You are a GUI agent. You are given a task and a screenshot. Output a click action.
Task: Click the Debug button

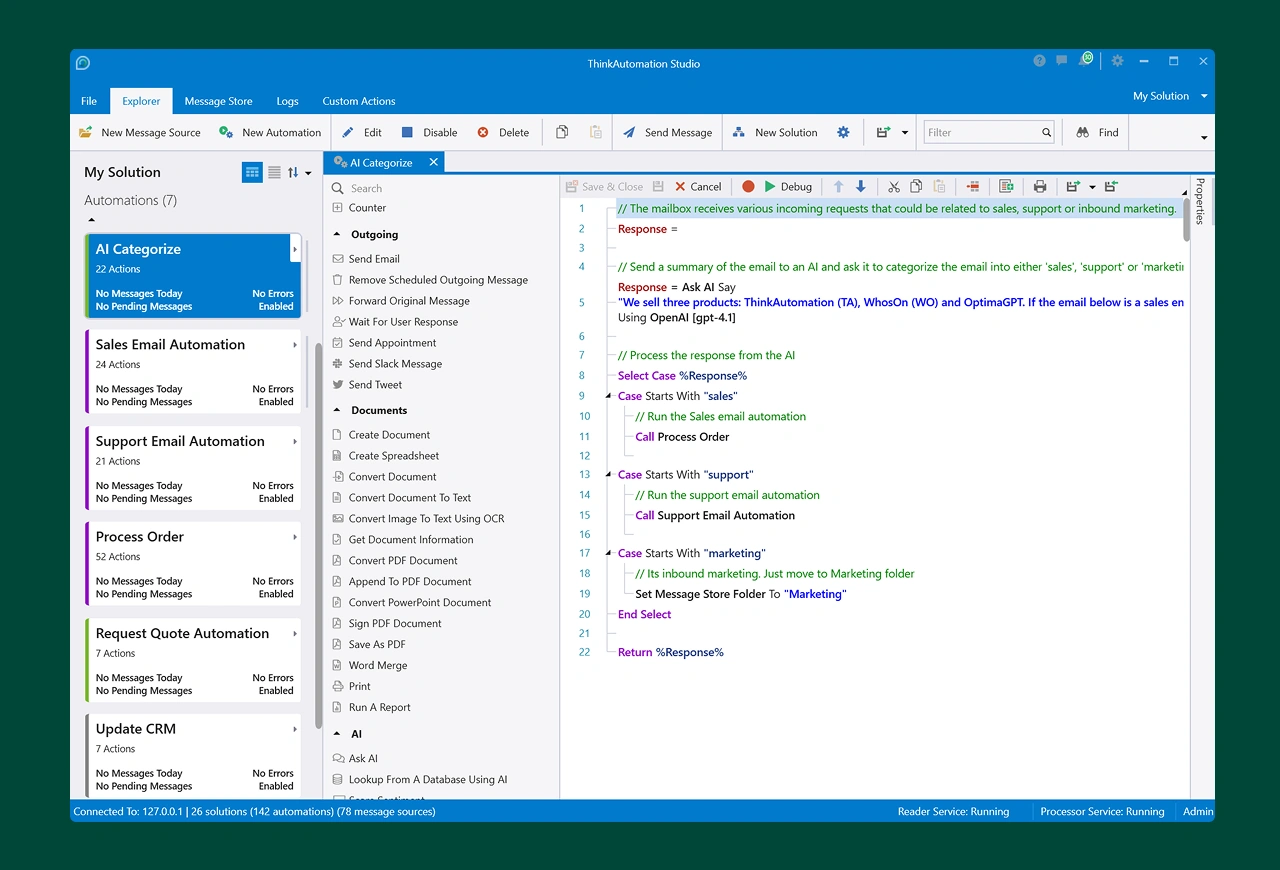pos(788,187)
